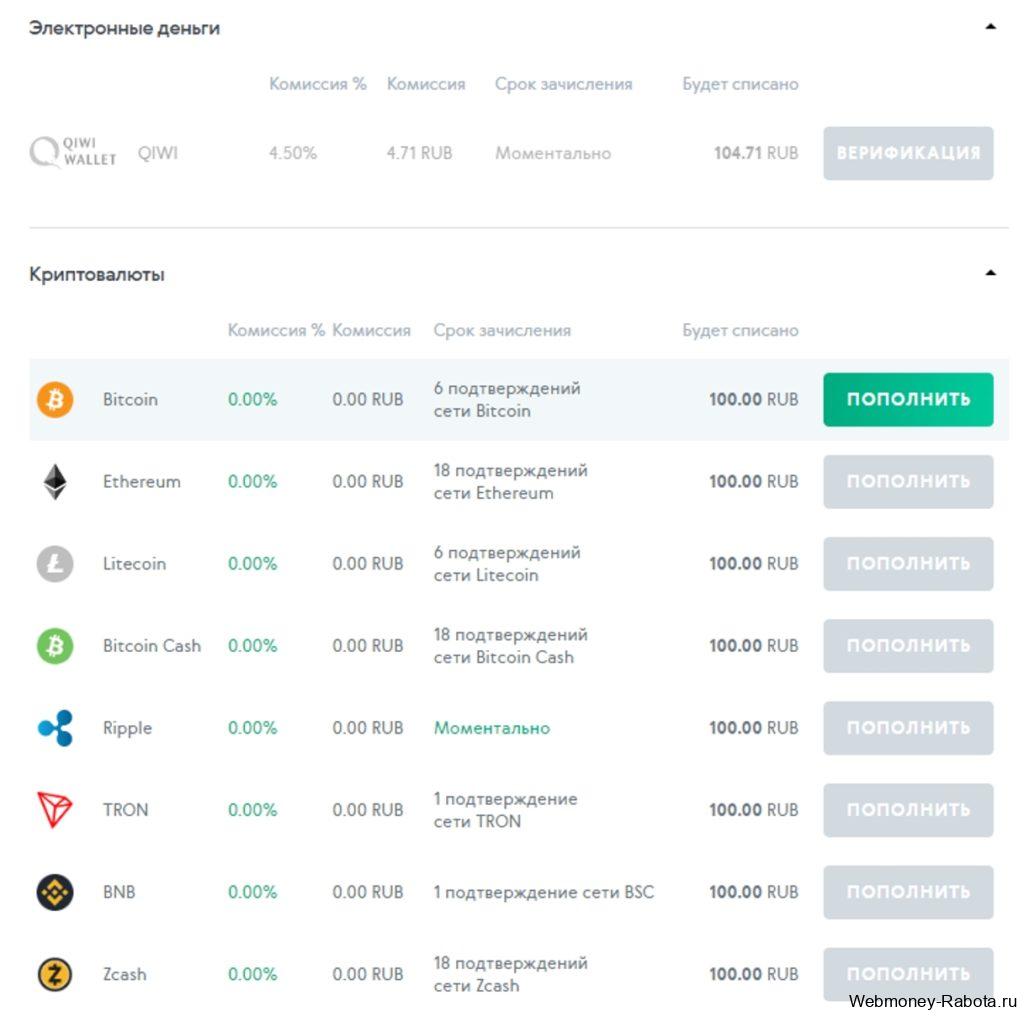Image resolution: width=1024 pixels, height=1017 pixels.
Task: Click '6 подтверждений сети Litecoin' text
Action: (507, 564)
